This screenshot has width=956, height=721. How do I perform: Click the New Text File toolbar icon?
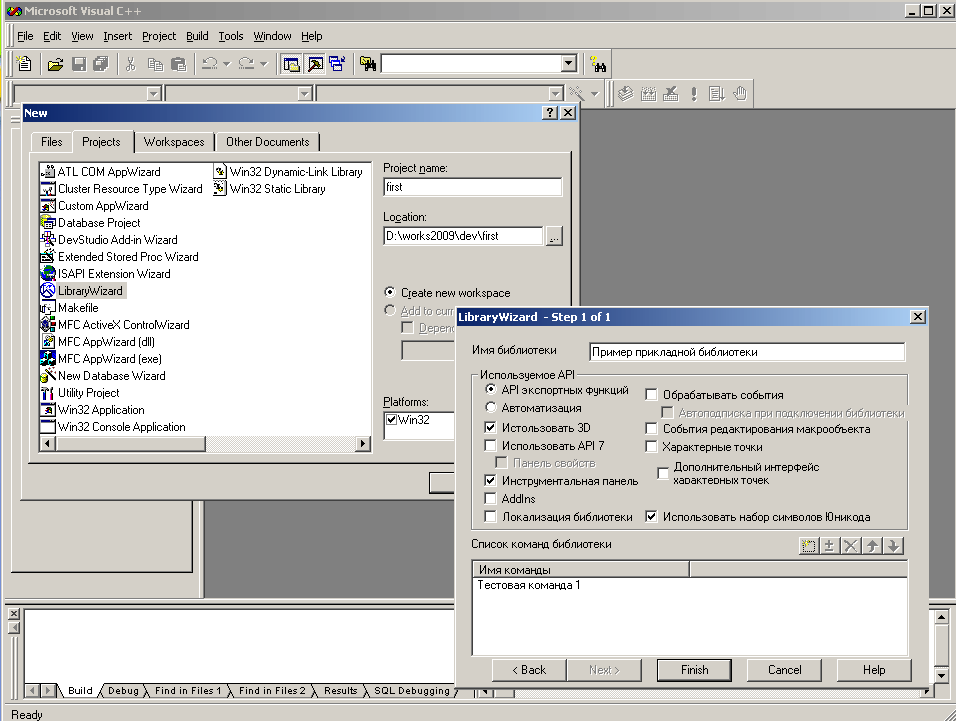(x=24, y=64)
